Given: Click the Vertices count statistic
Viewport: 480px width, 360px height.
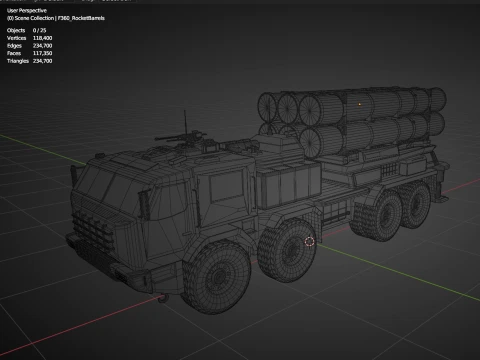Looking at the screenshot, I should pyautogui.click(x=29, y=38).
